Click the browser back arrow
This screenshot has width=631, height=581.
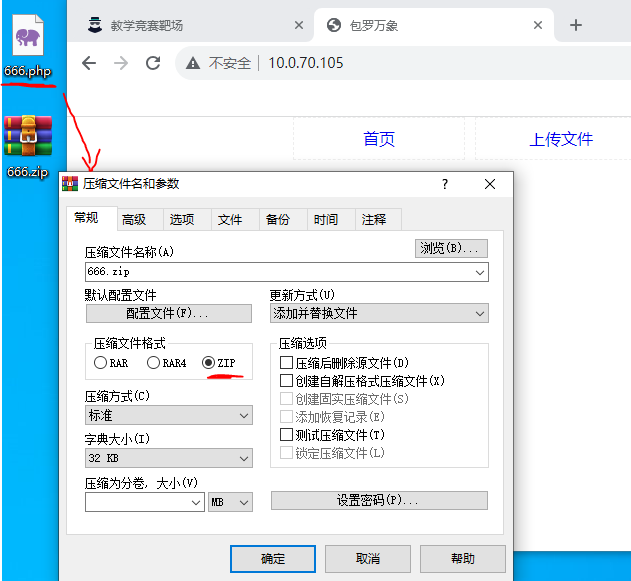[x=89, y=63]
